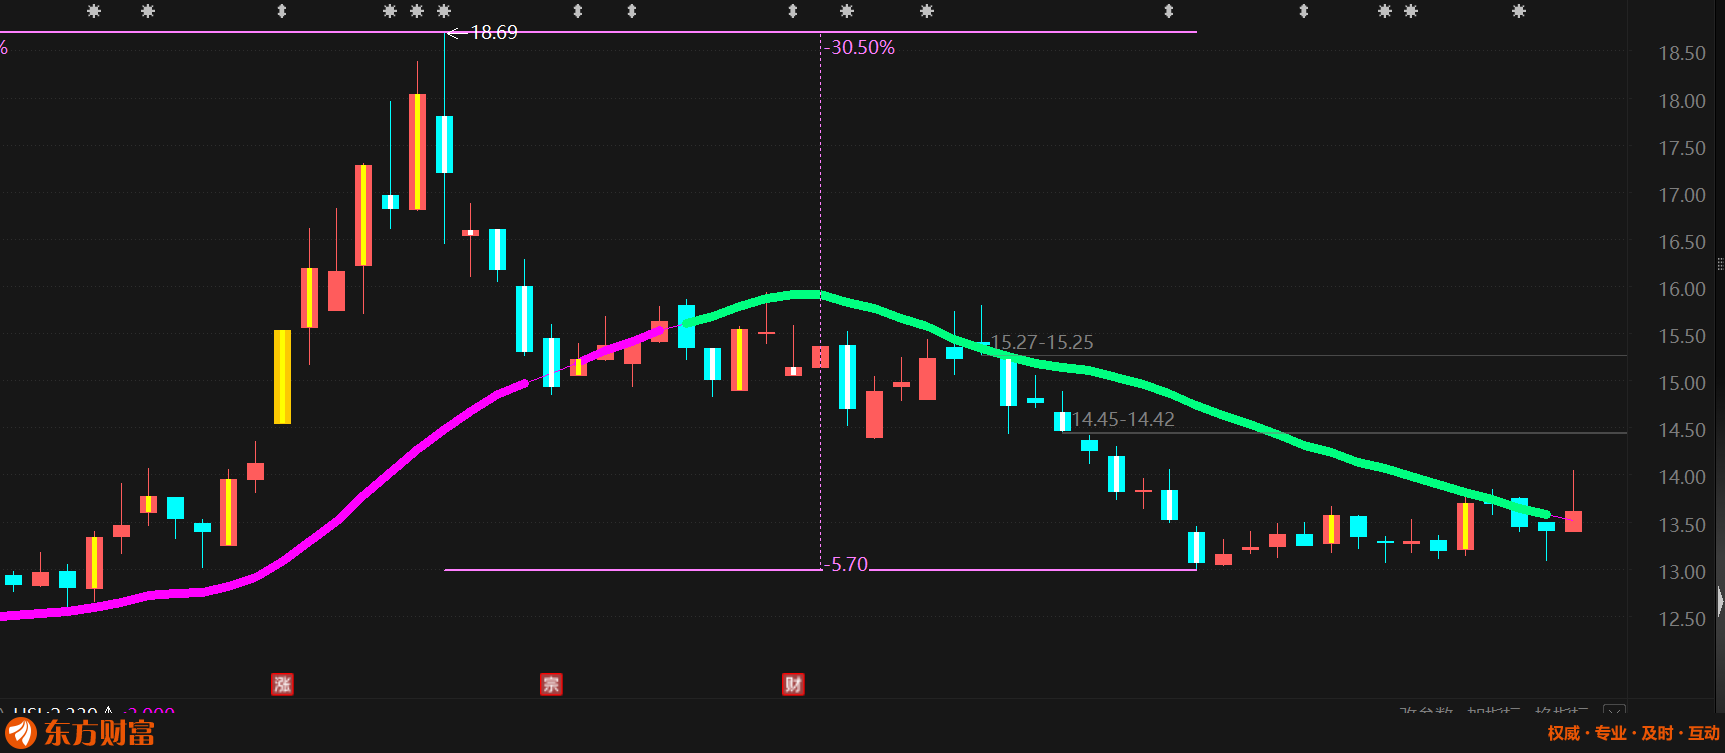The height and width of the screenshot is (753, 1725).
Task: Click the 18.50 price axis value
Action: tap(1682, 53)
